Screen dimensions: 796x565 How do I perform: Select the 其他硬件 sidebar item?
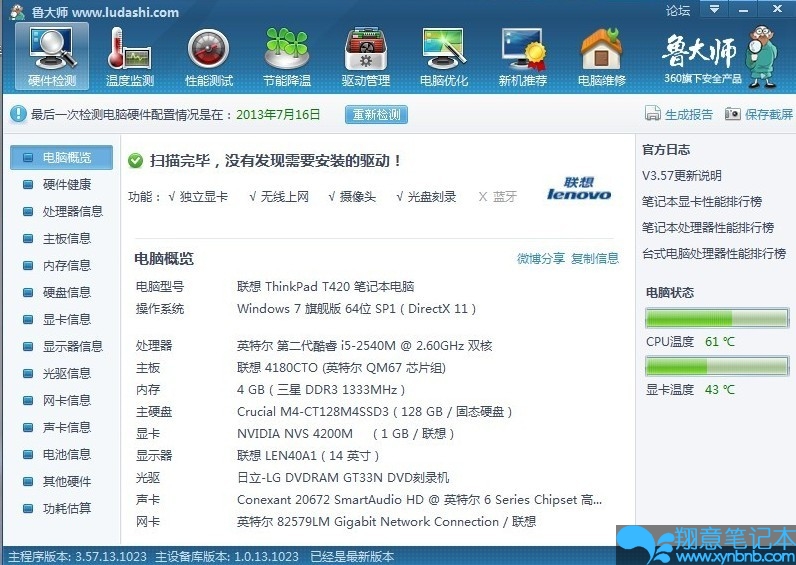click(x=61, y=481)
